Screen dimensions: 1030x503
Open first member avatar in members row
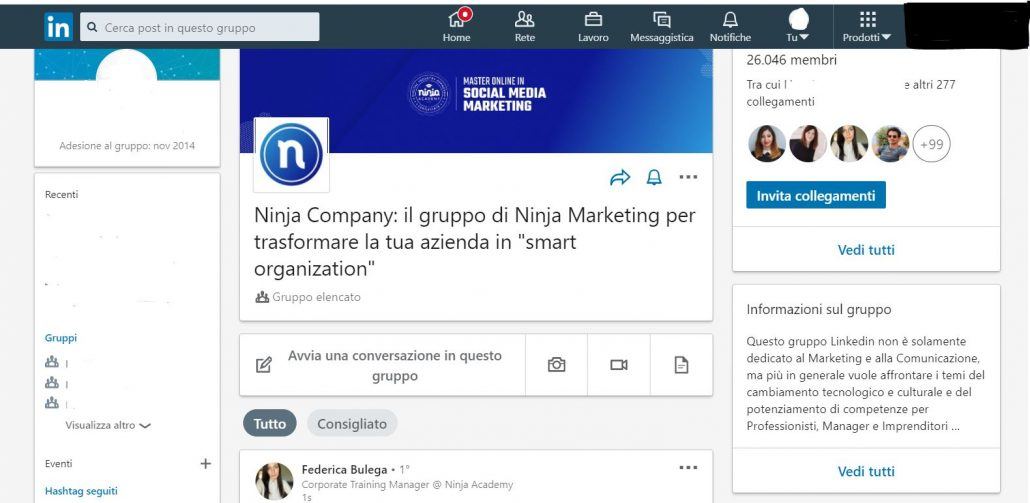tap(767, 144)
